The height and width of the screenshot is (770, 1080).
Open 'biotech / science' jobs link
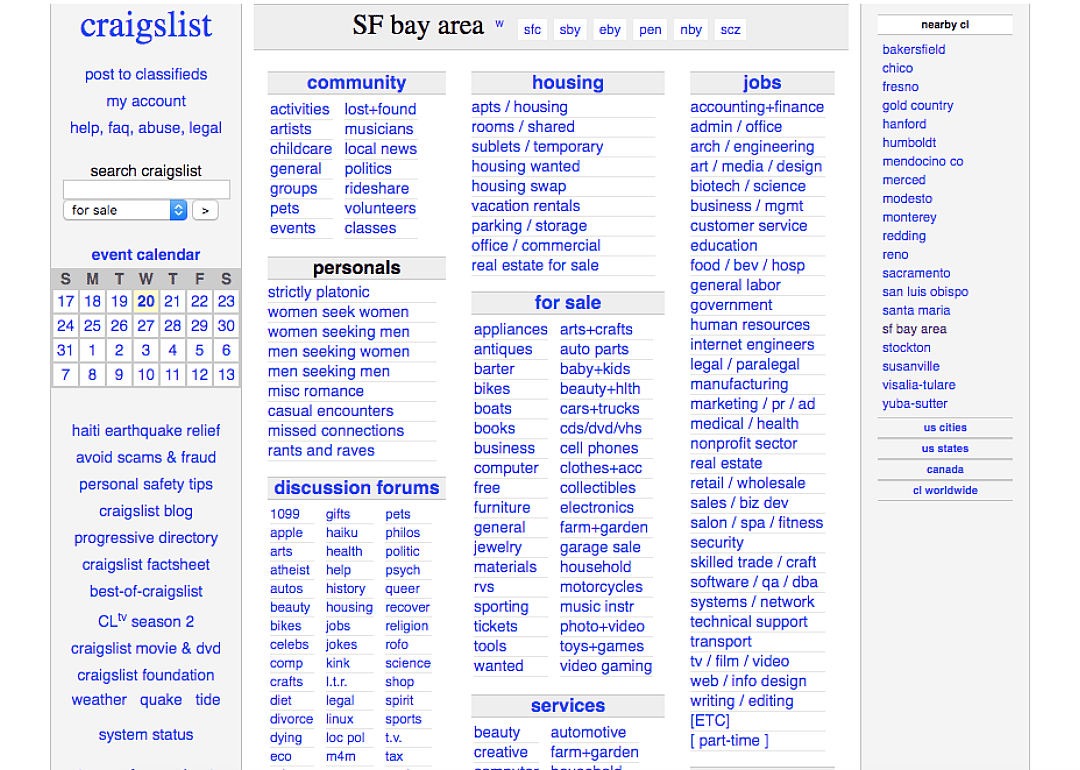click(x=748, y=186)
